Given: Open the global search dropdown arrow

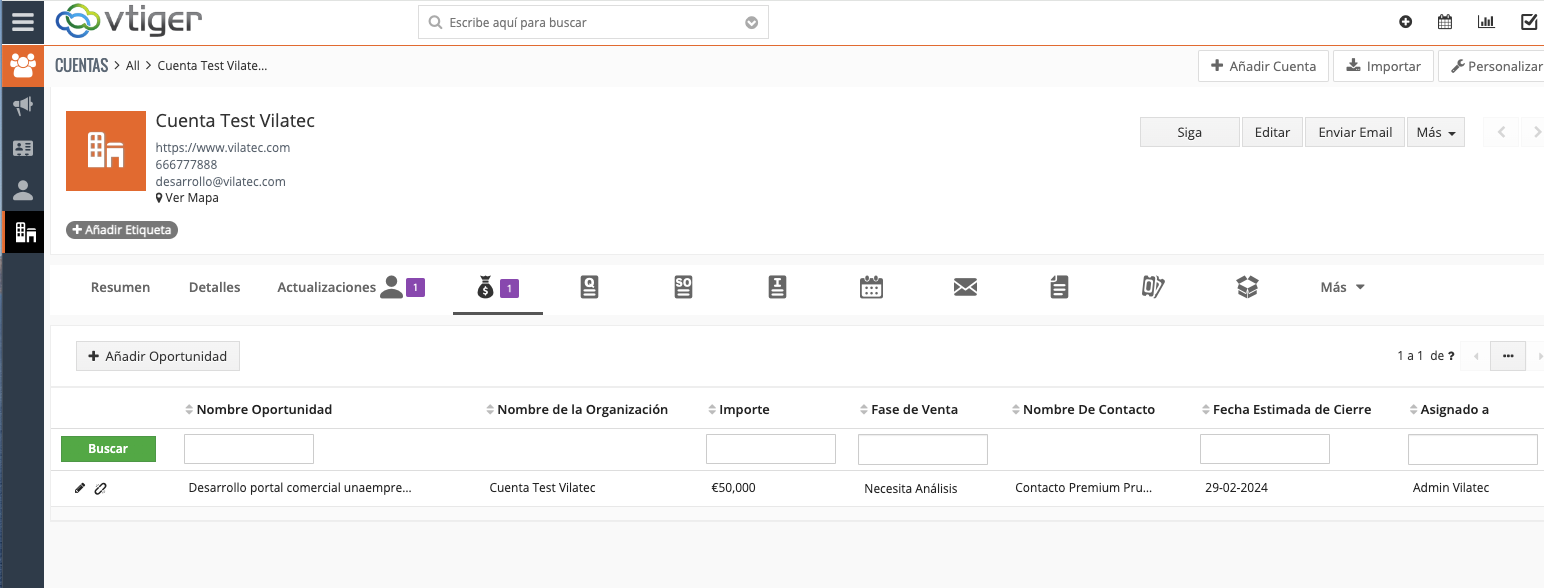Looking at the screenshot, I should tap(752, 22).
